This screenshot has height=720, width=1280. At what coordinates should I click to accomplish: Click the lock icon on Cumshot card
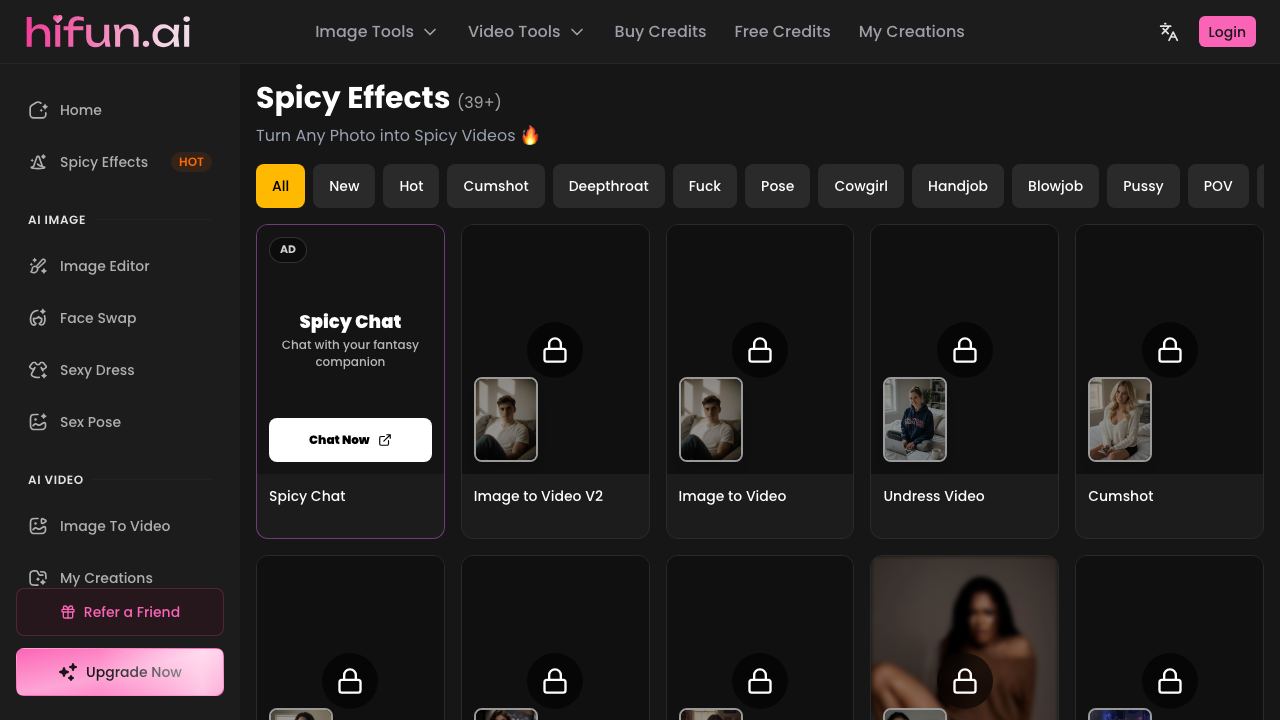pos(1169,350)
